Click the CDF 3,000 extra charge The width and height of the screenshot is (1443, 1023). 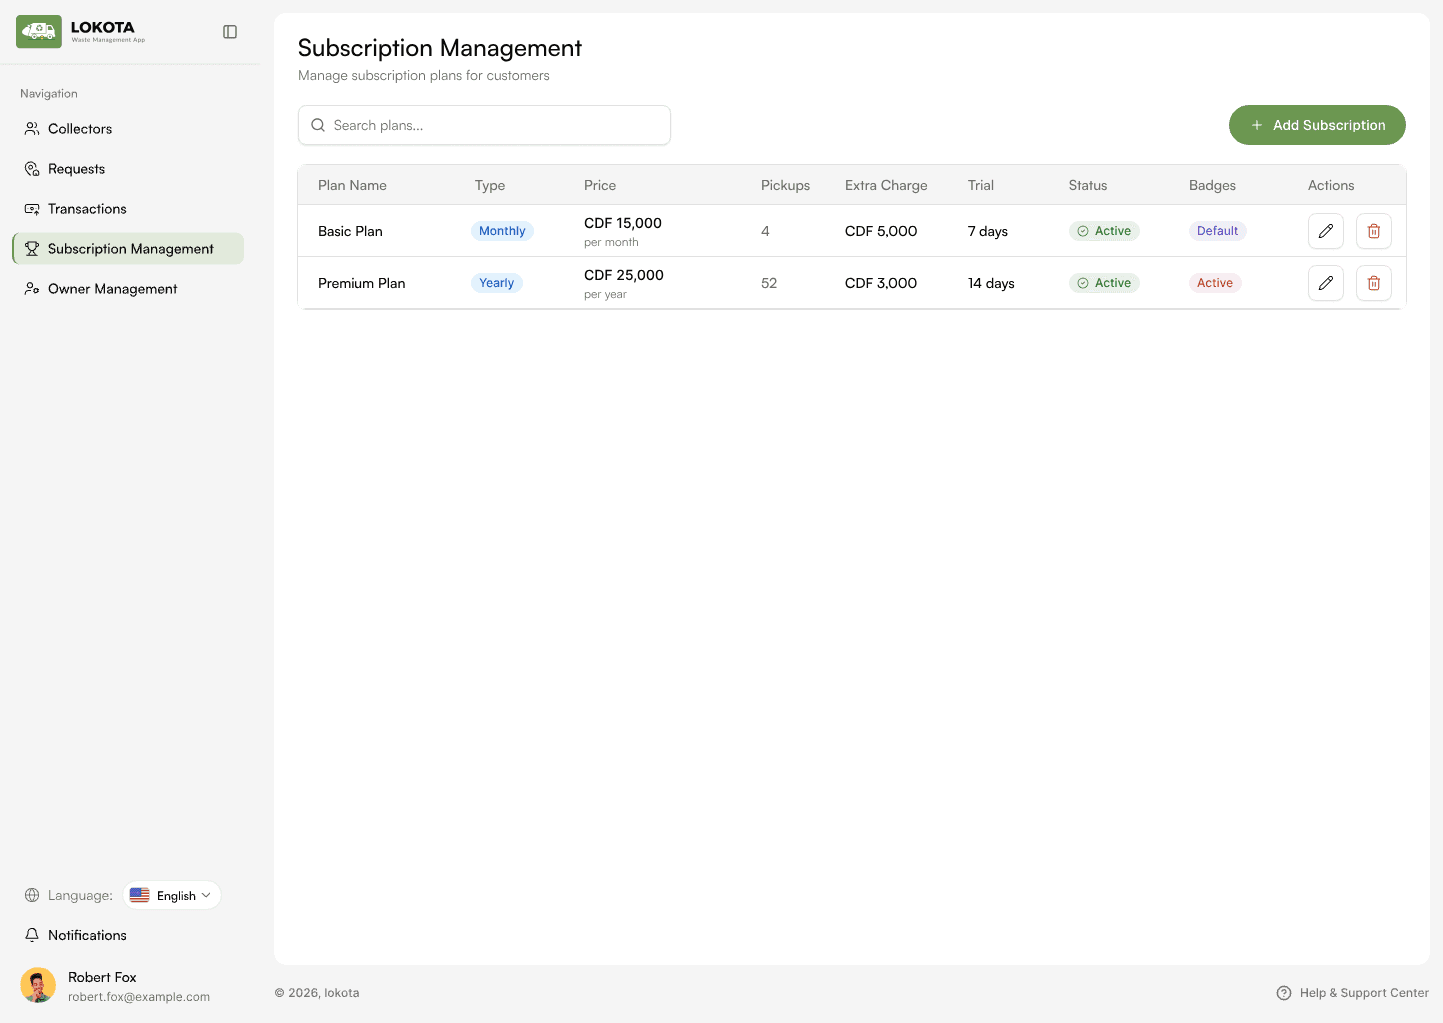point(881,283)
